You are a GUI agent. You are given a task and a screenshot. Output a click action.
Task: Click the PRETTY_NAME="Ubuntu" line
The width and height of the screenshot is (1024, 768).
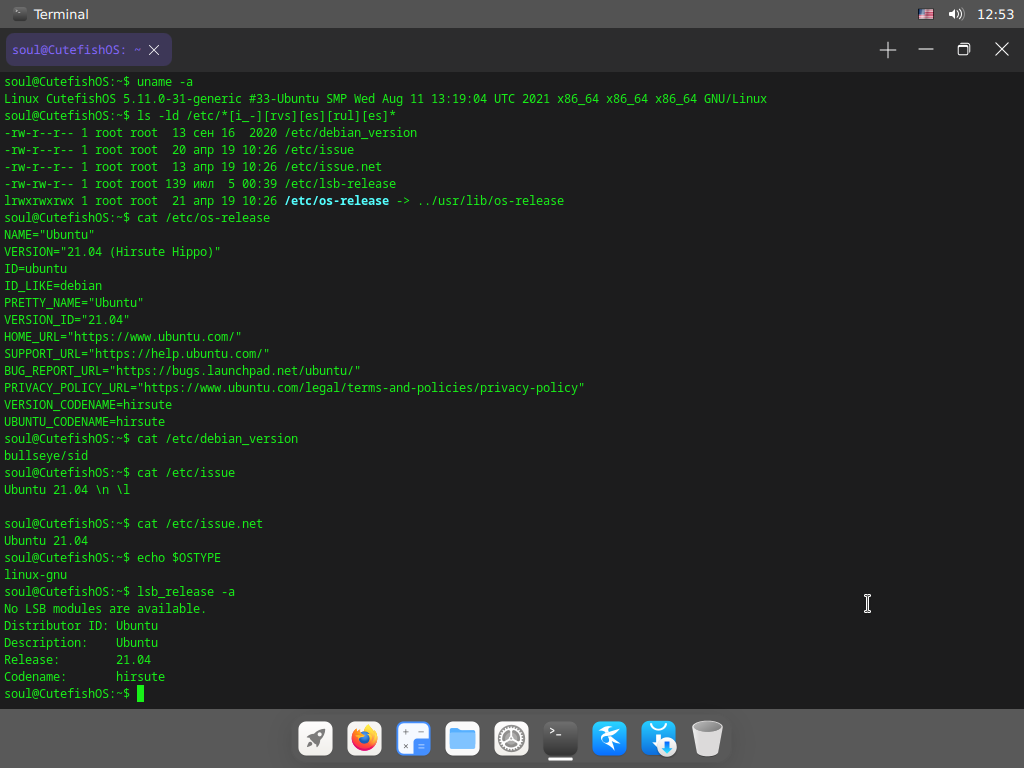tap(74, 302)
